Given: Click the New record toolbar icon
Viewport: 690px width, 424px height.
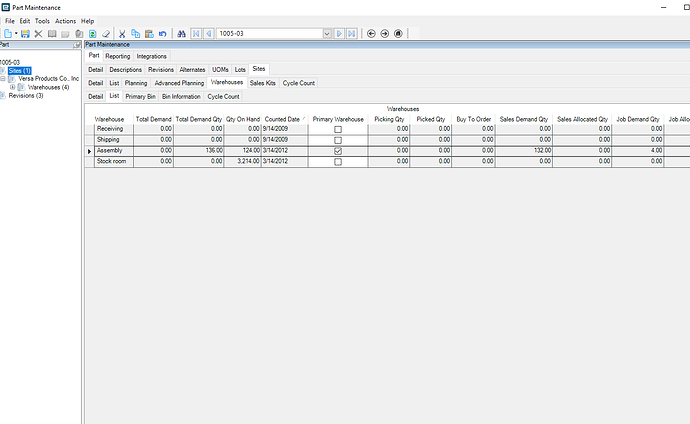Looking at the screenshot, I should (7, 33).
